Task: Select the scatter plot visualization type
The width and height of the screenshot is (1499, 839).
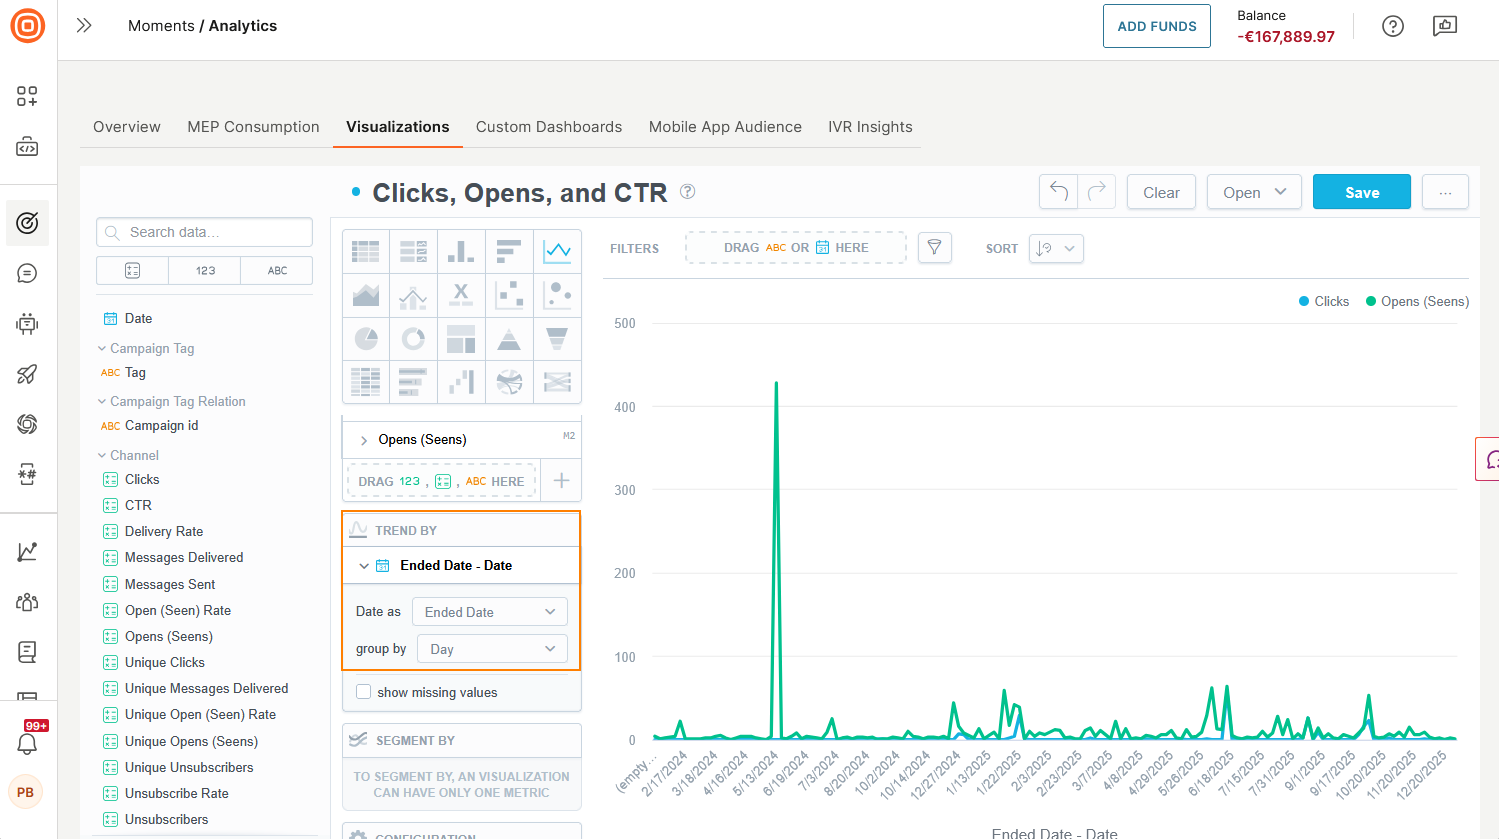Action: 509,294
